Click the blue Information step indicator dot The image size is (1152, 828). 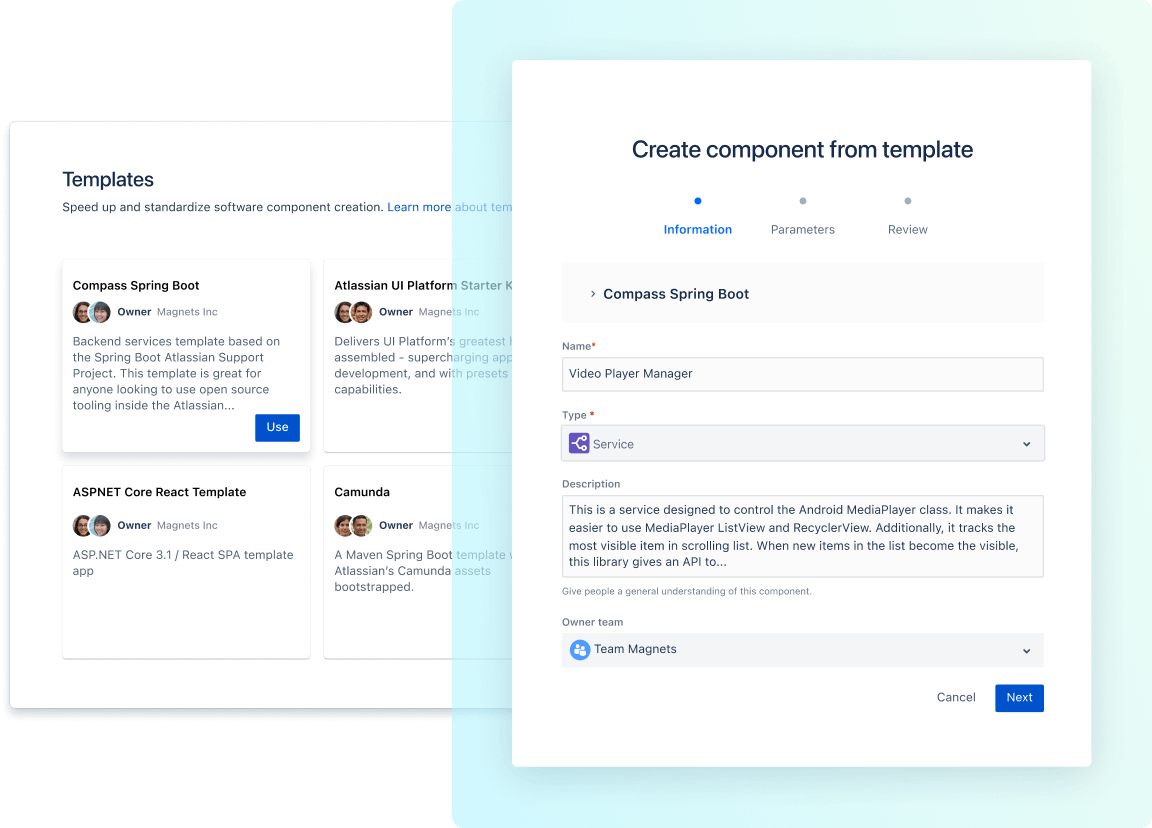[697, 200]
